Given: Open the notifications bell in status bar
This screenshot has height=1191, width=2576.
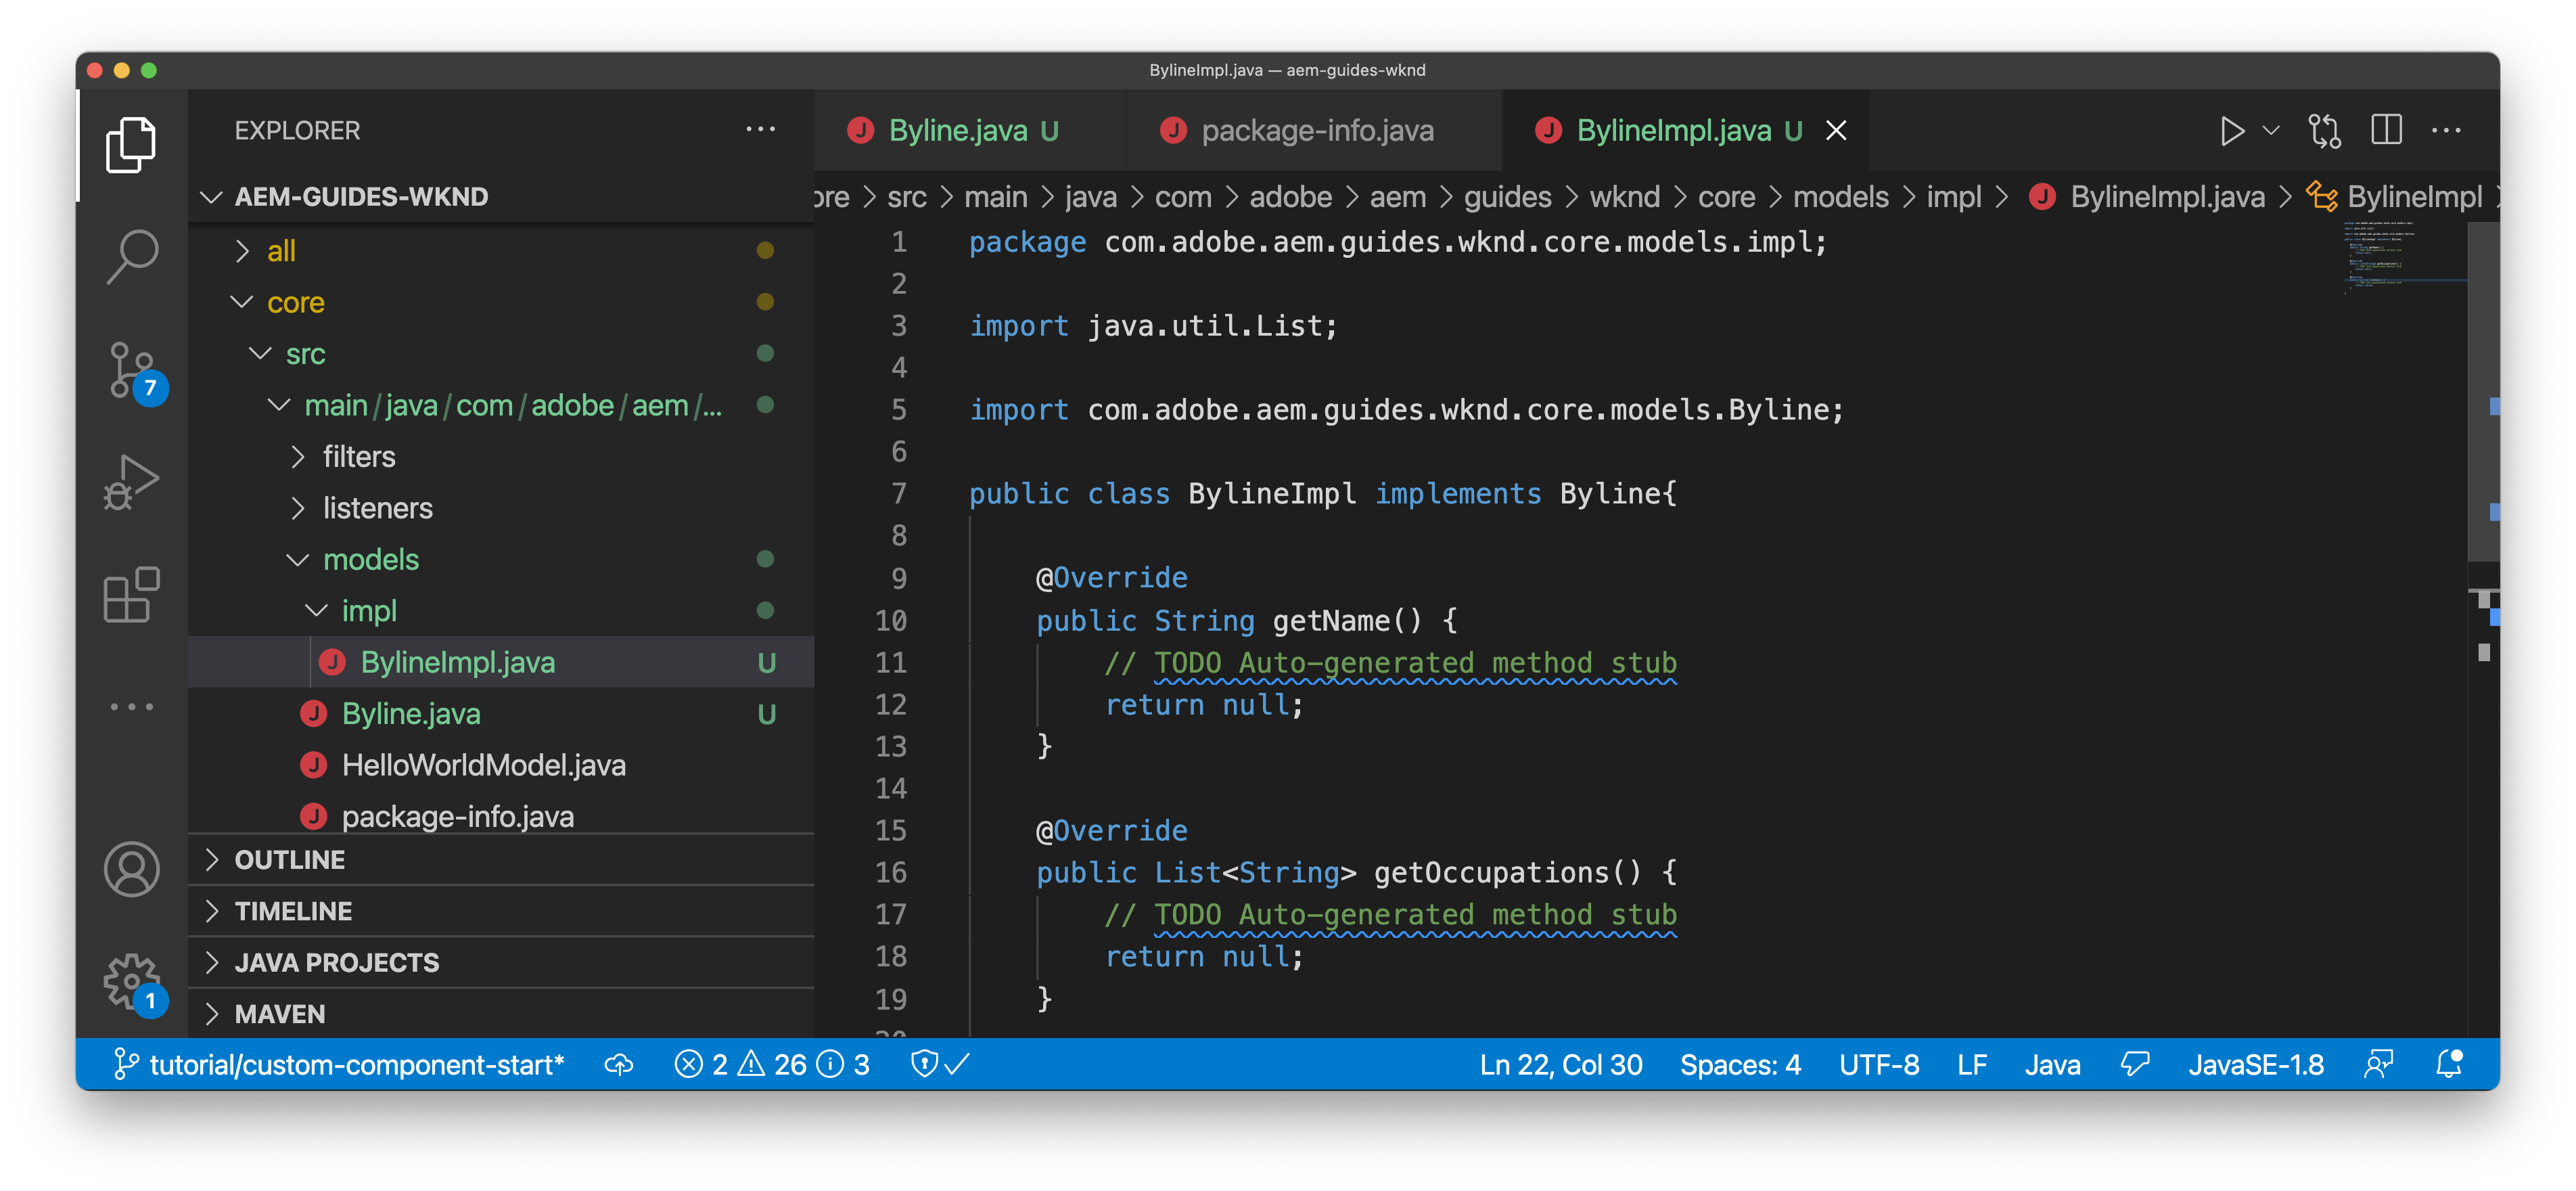Looking at the screenshot, I should pyautogui.click(x=2449, y=1064).
